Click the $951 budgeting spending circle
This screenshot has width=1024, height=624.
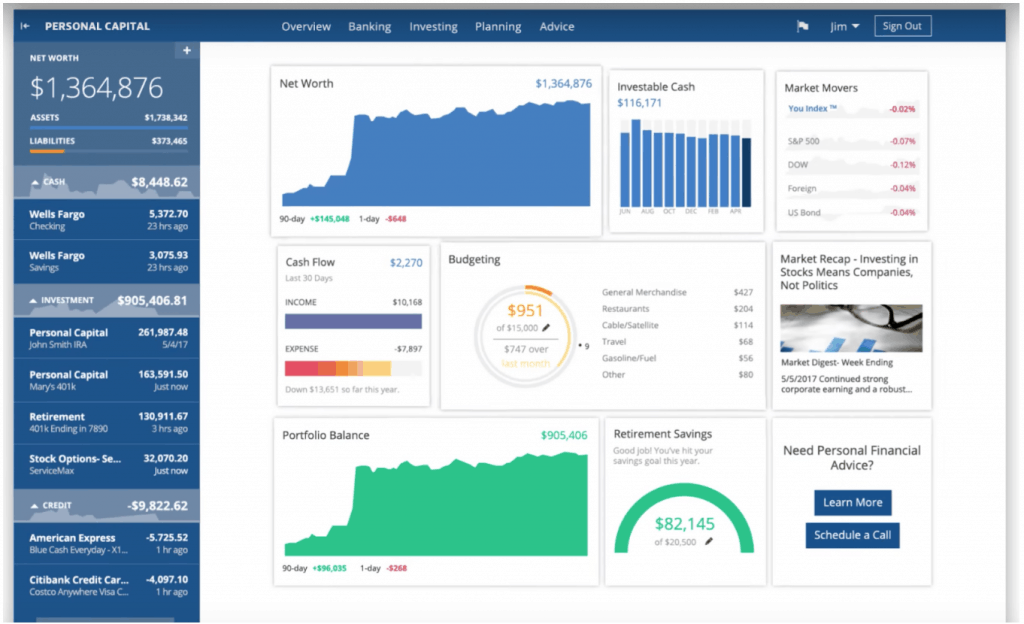pos(525,336)
